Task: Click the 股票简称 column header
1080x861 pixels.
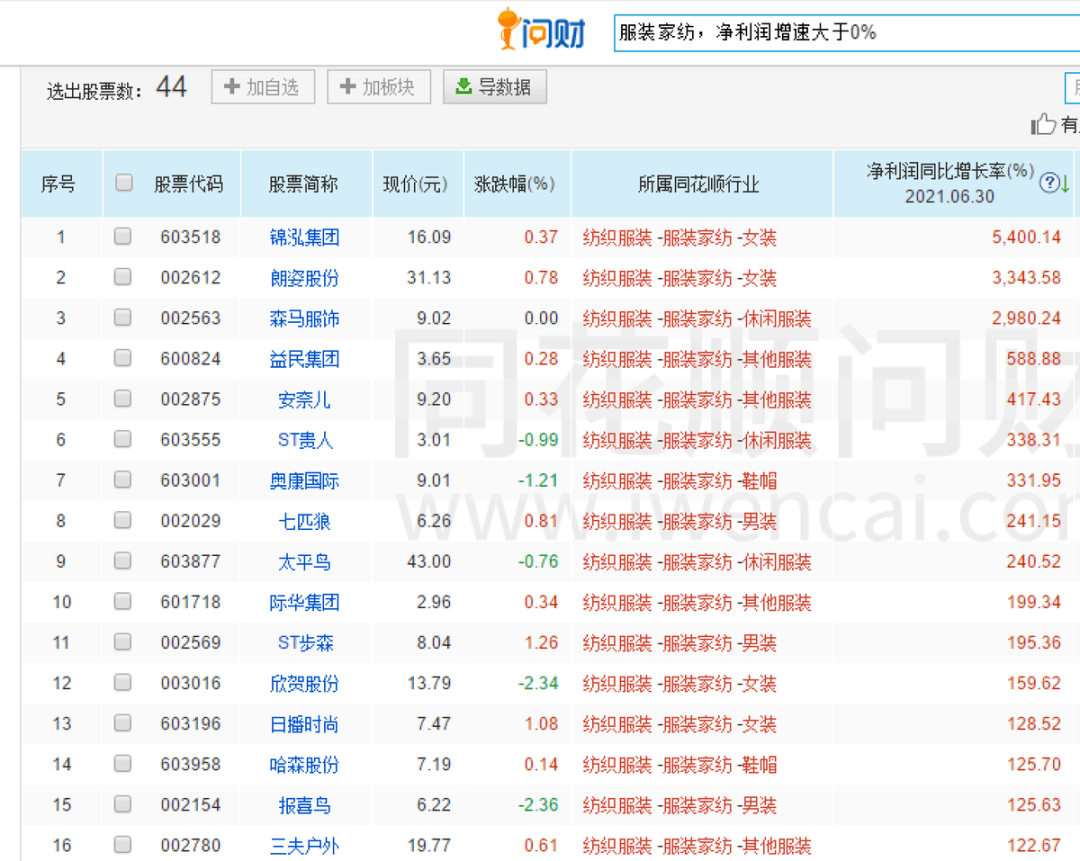Action: (x=303, y=184)
